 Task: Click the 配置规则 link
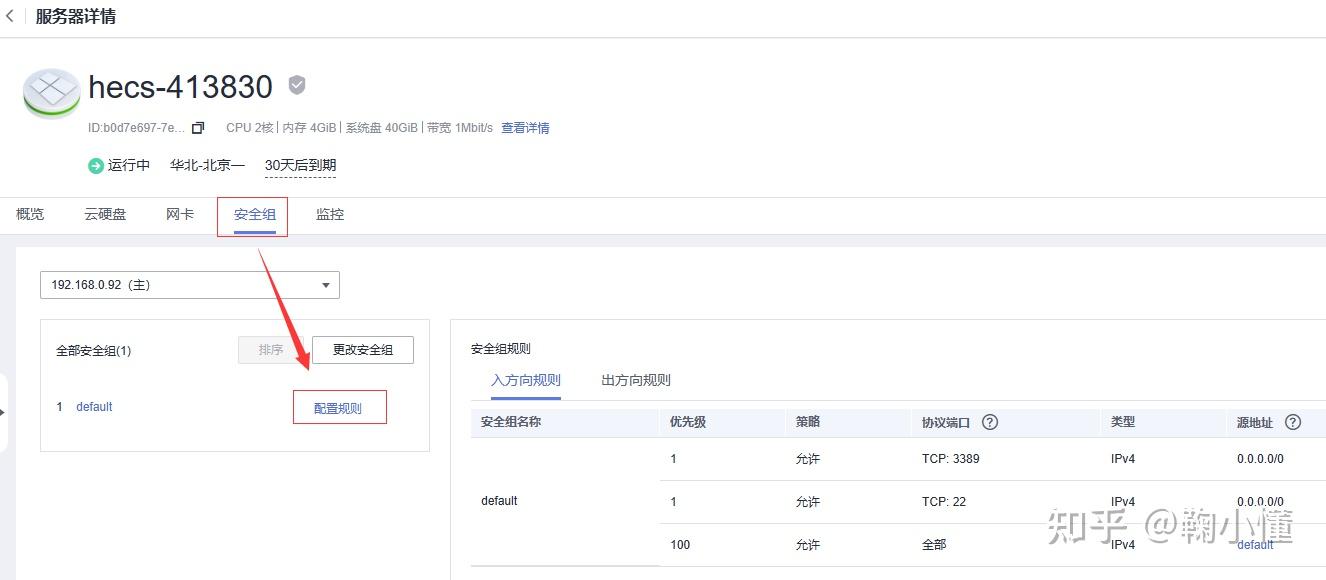pos(338,408)
